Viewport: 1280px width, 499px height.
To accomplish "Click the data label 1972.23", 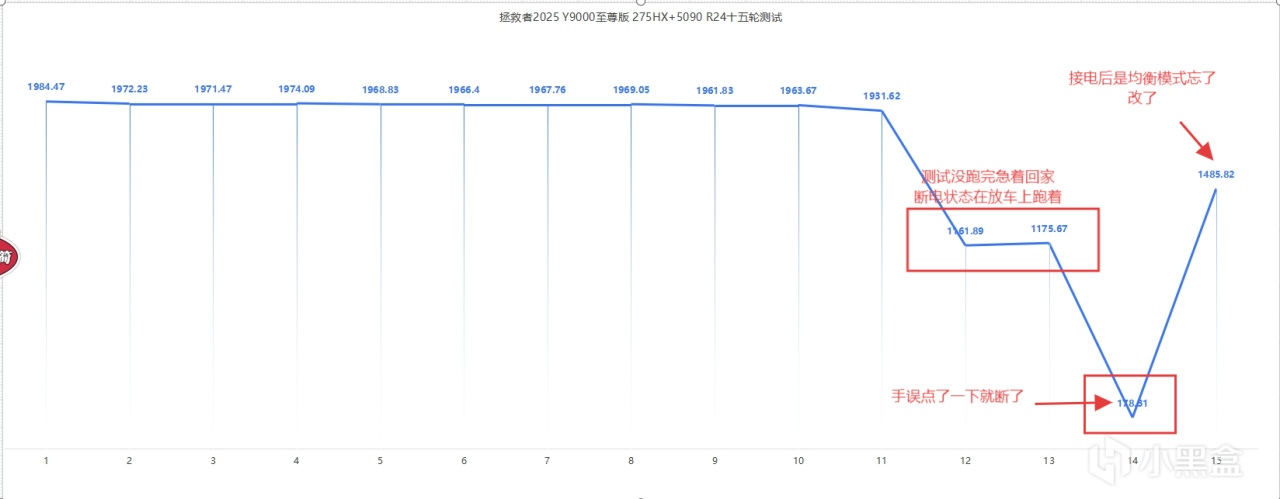I will tap(130, 90).
